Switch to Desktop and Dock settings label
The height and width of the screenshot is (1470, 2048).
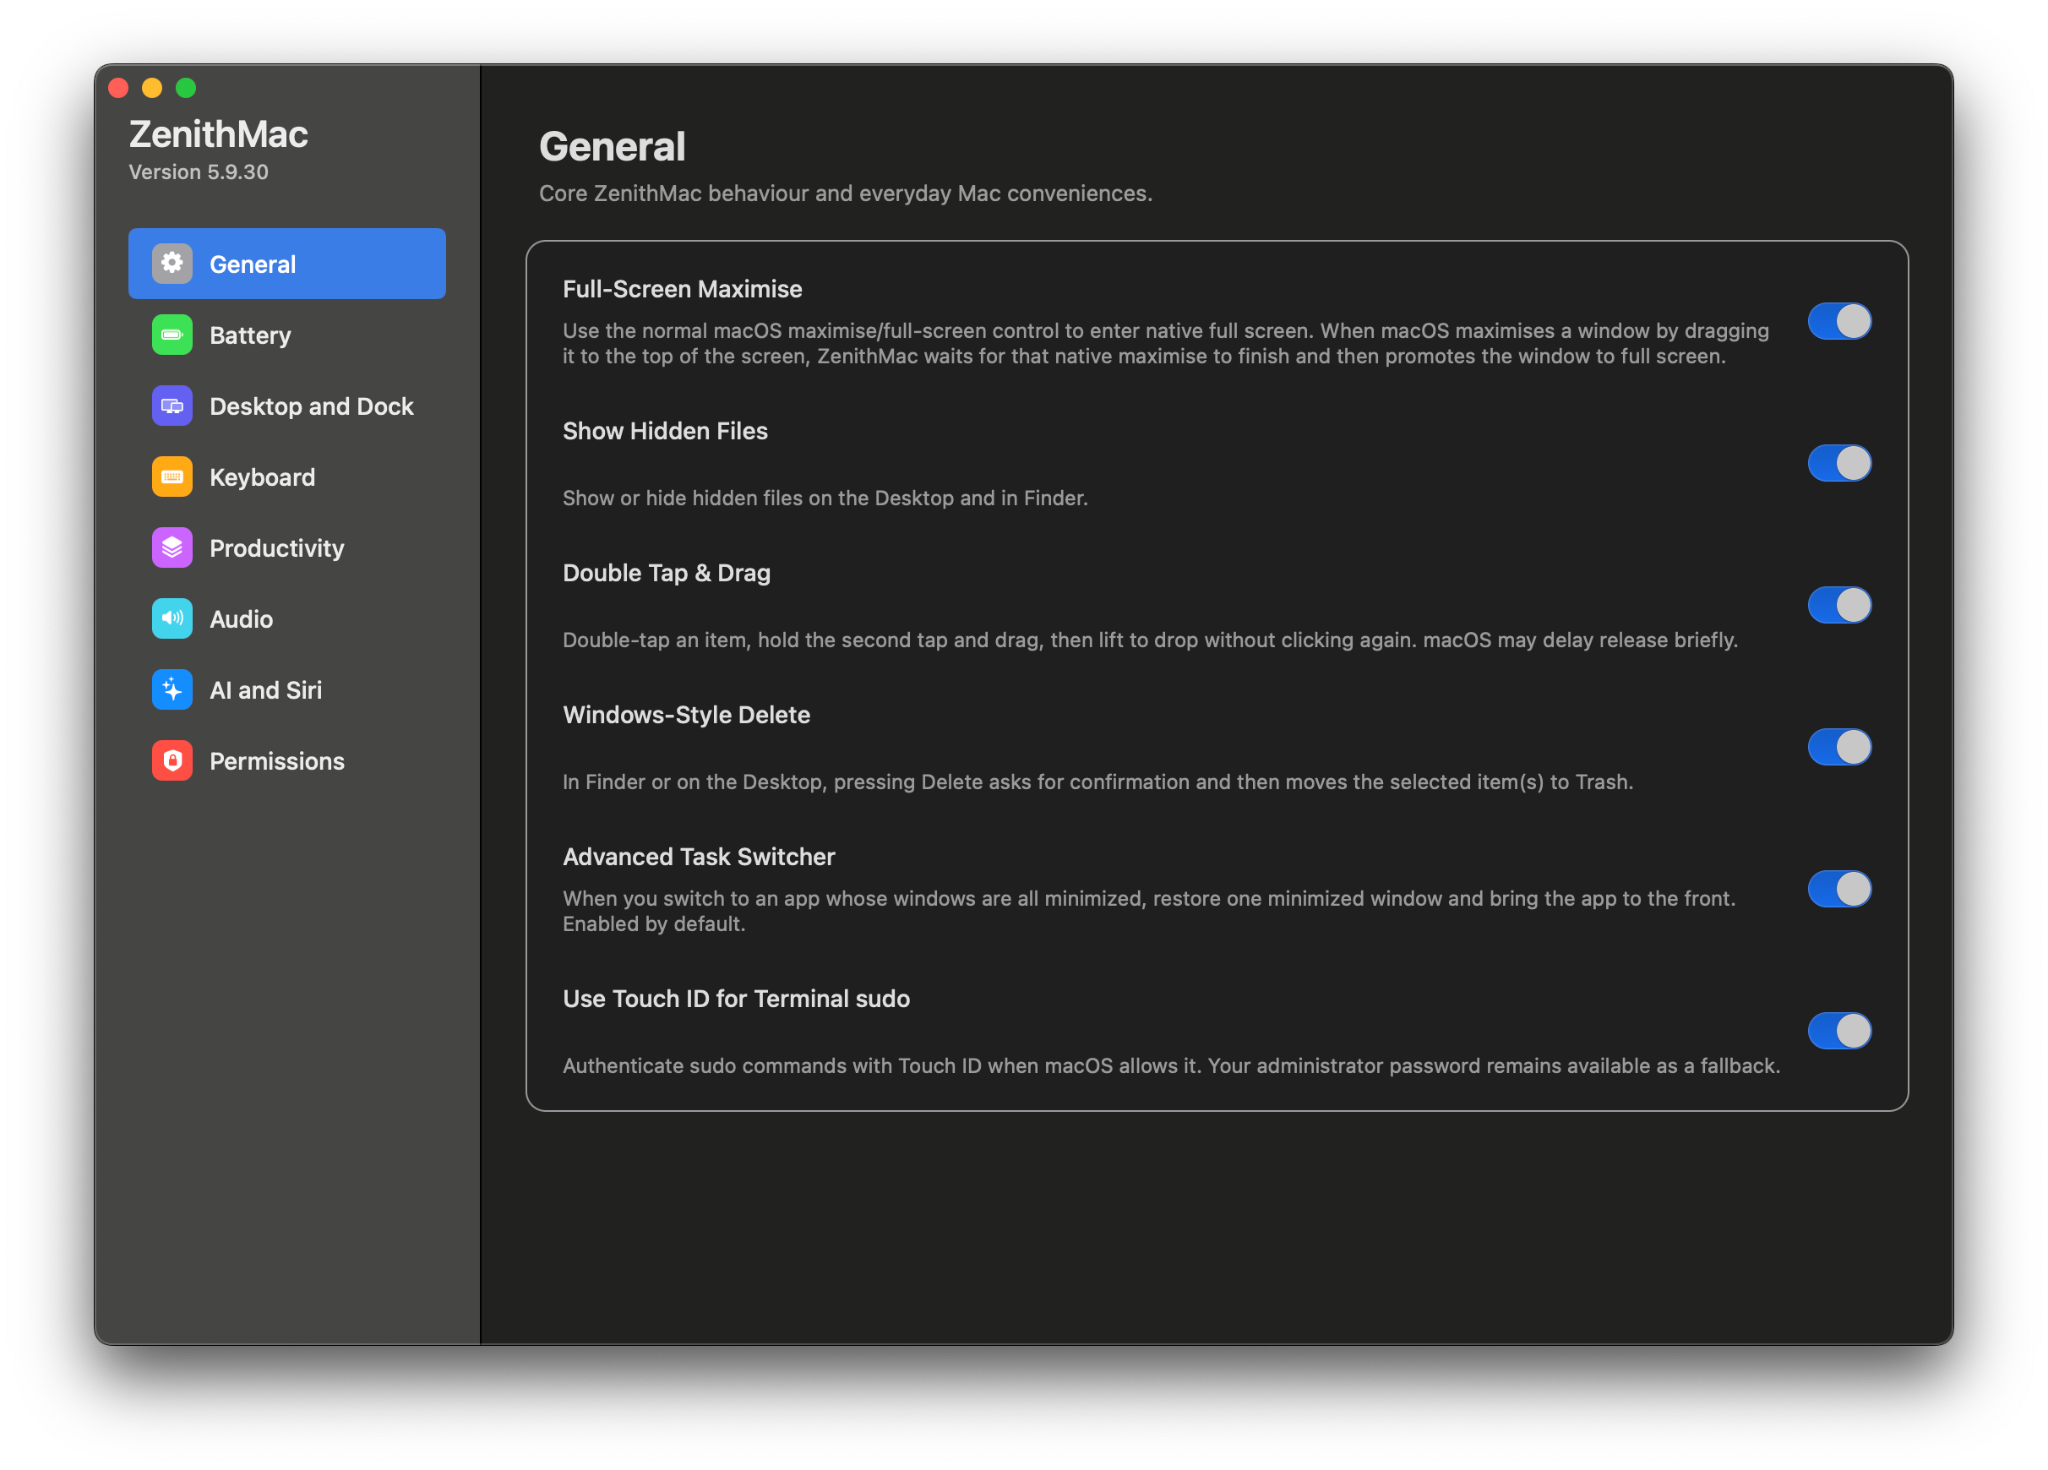(x=311, y=407)
